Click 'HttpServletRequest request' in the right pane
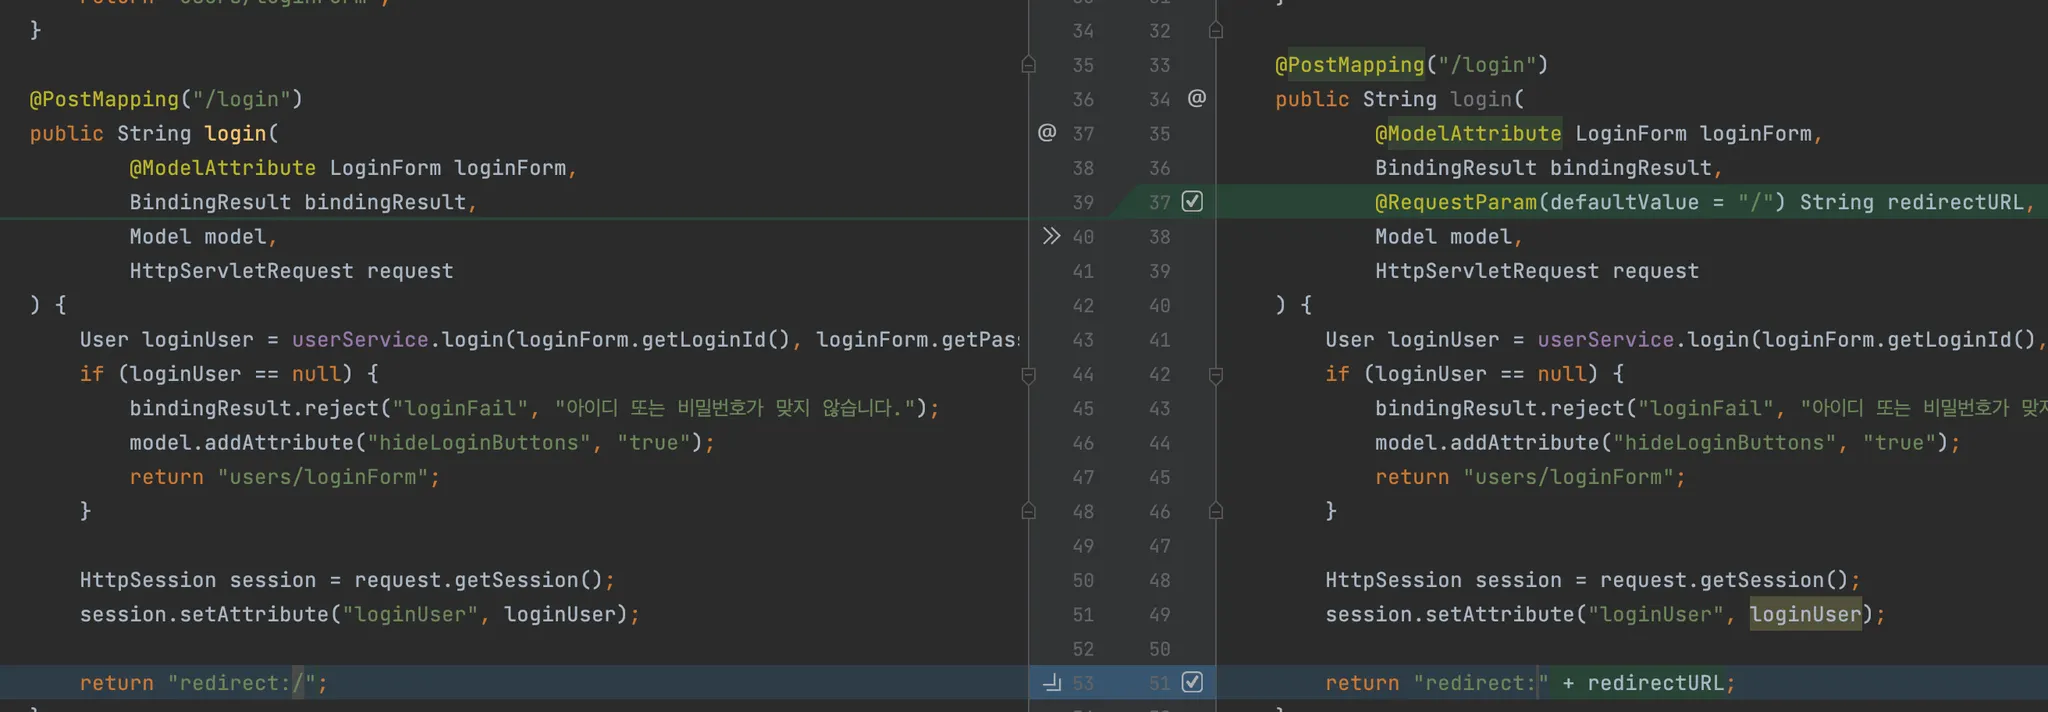Screen dimensions: 2048x712 [x=1537, y=271]
